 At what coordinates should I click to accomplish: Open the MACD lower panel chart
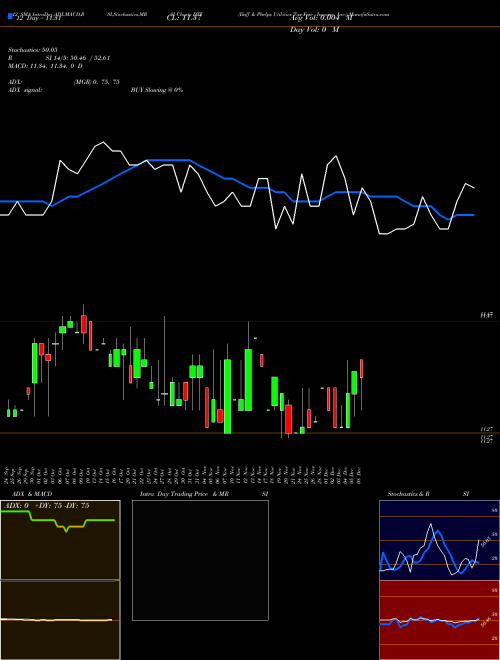[x=60, y=620]
